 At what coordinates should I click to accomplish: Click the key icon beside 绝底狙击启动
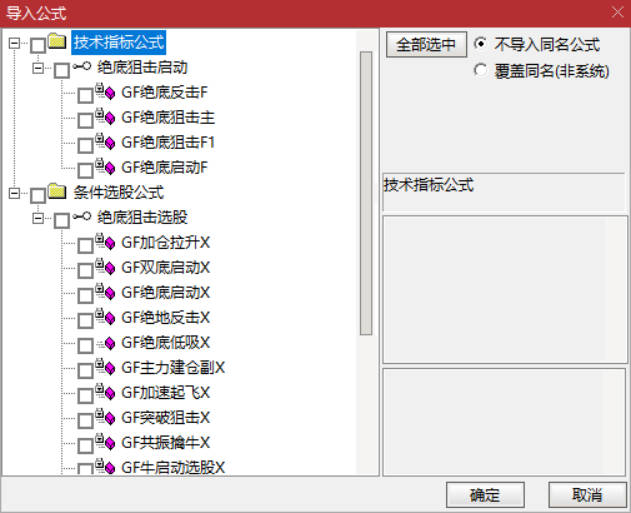[x=82, y=66]
